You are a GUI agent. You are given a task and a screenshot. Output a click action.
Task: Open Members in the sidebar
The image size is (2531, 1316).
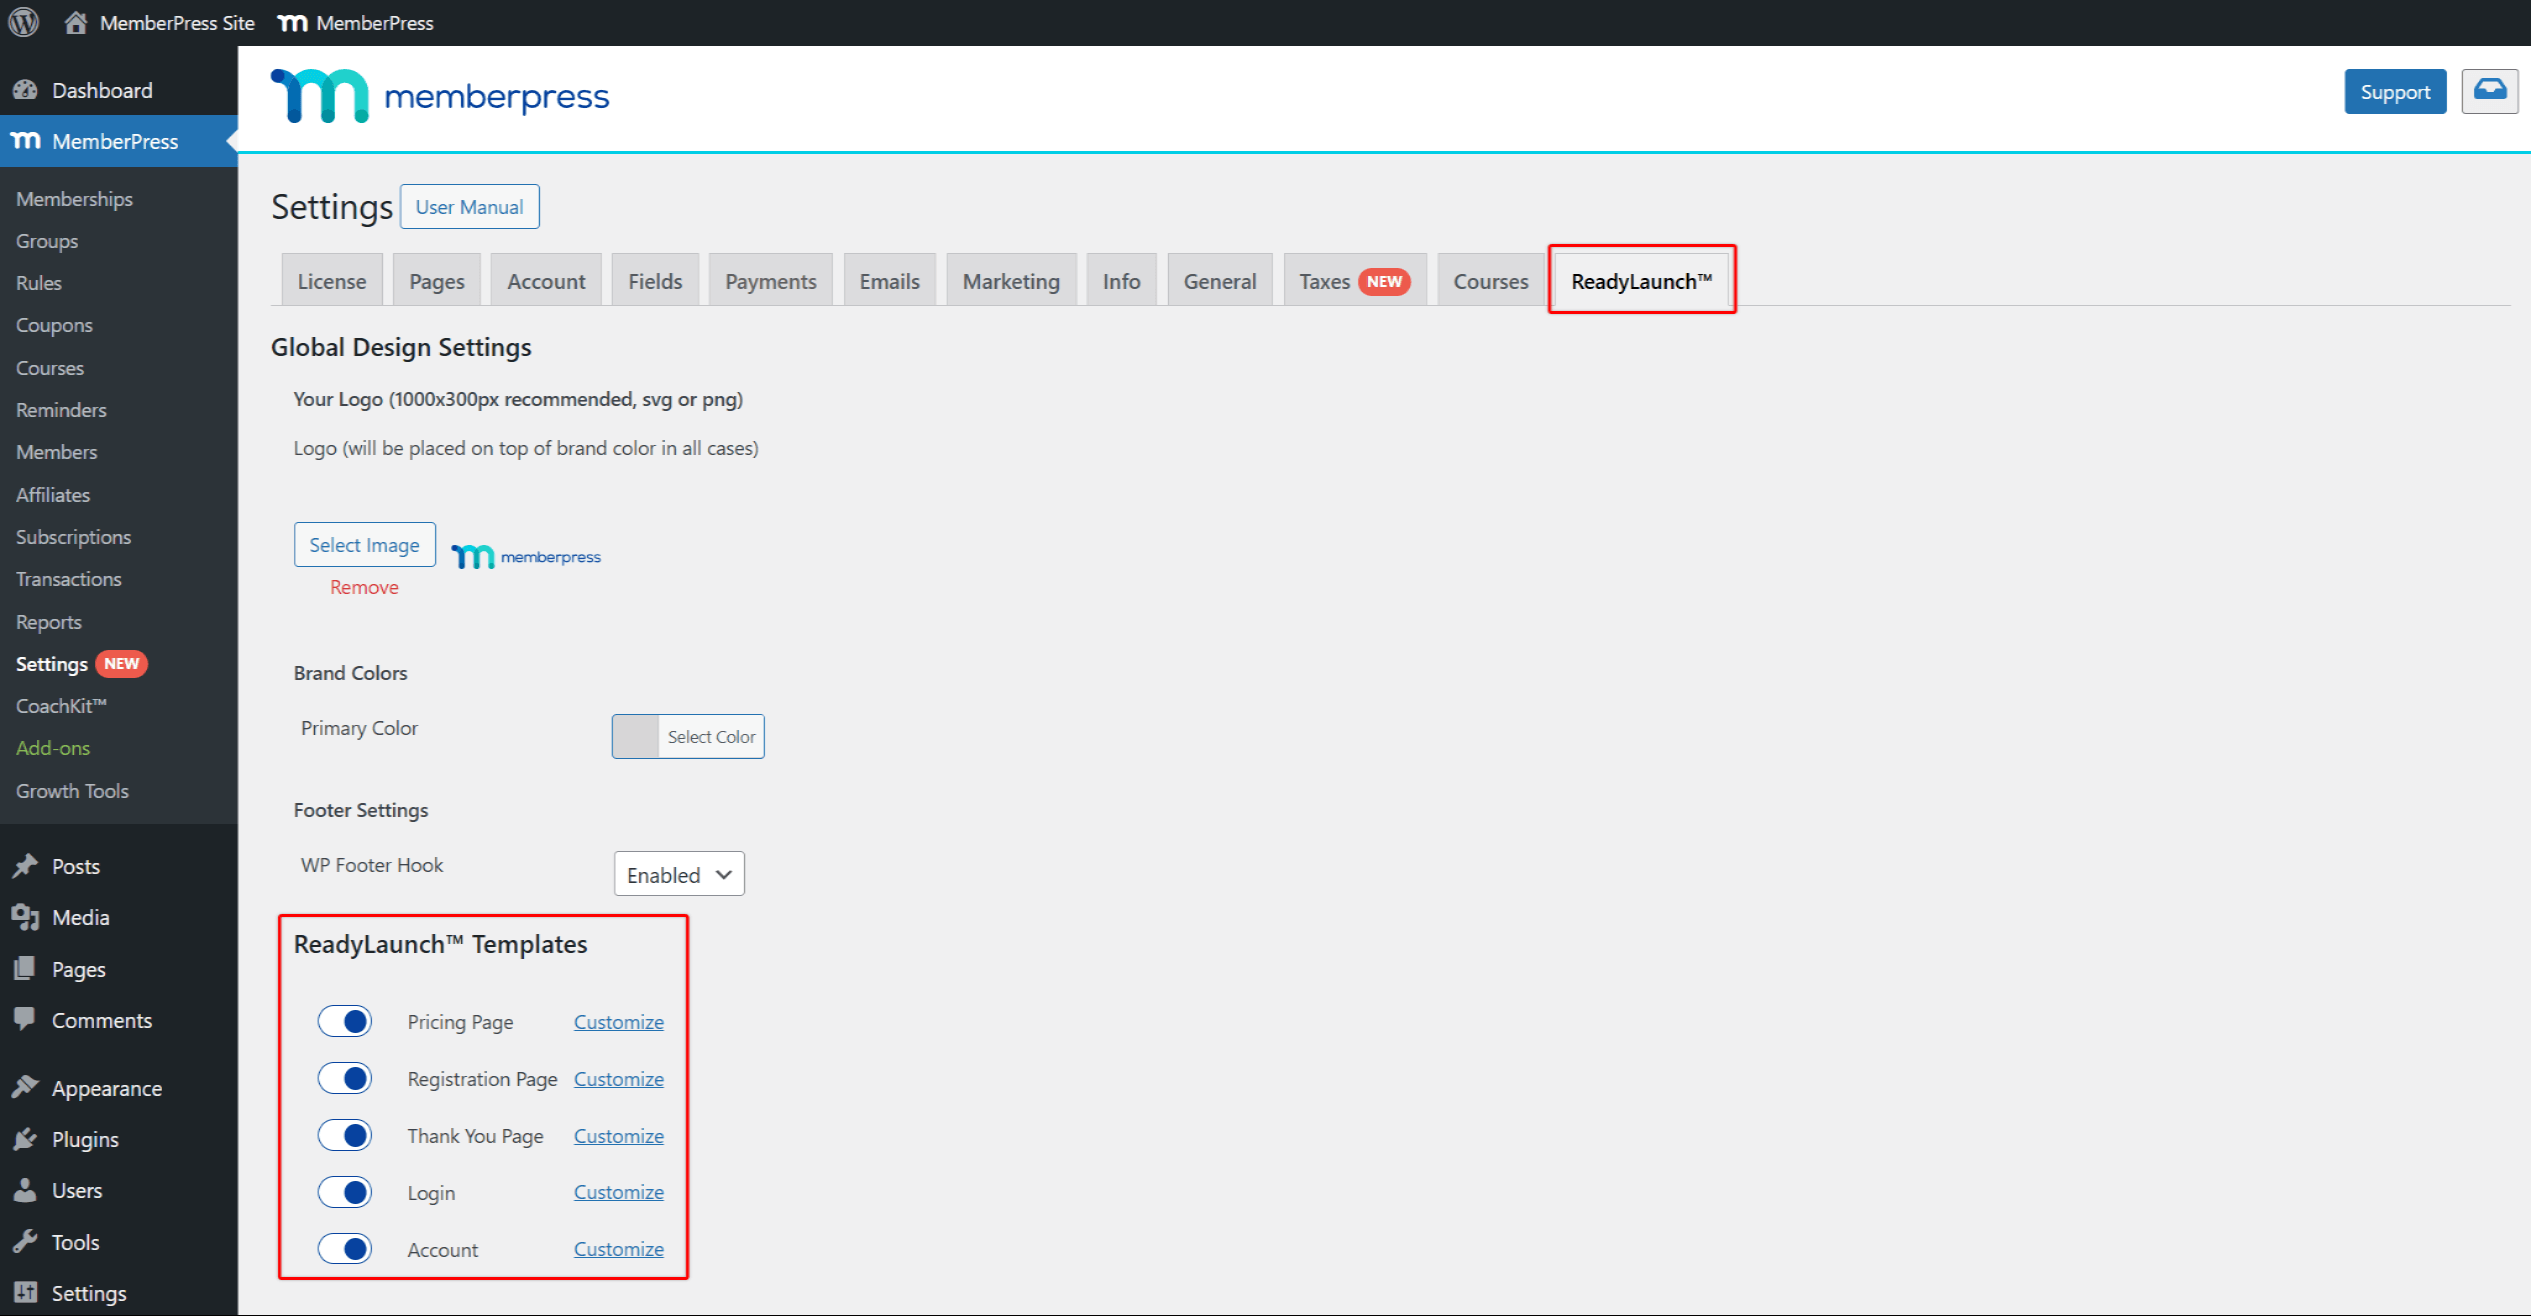click(x=56, y=452)
